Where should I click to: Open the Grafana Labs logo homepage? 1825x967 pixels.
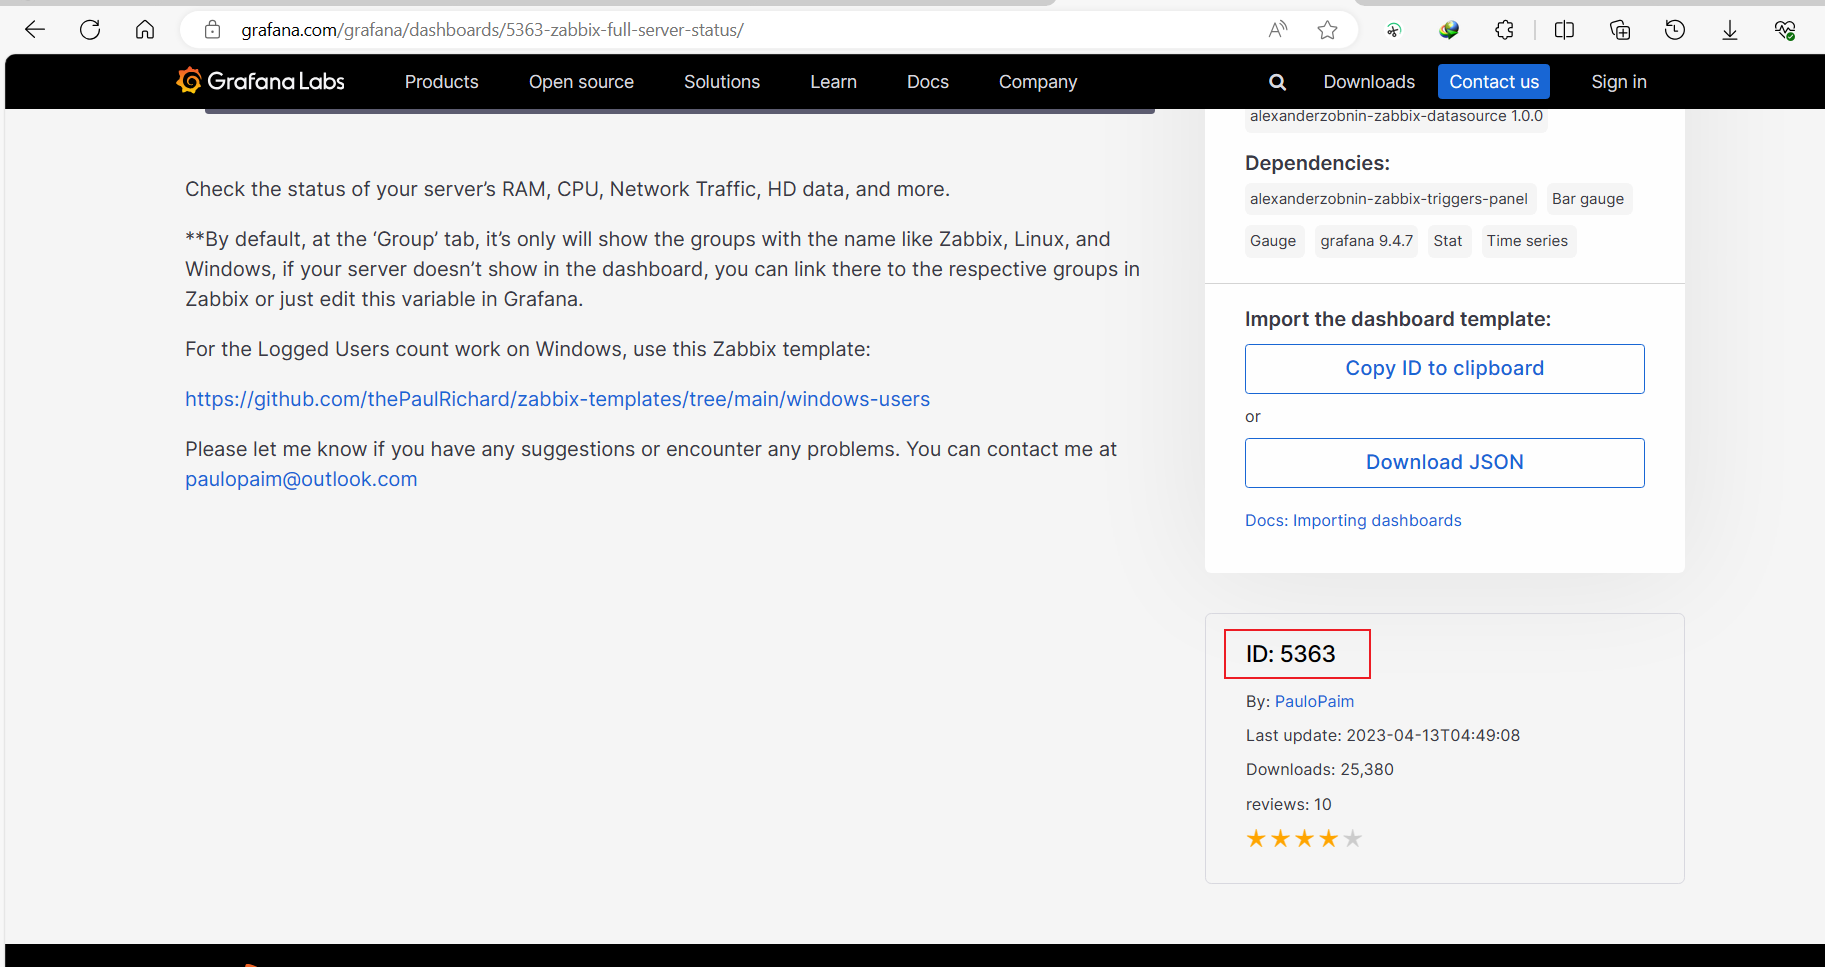[260, 81]
